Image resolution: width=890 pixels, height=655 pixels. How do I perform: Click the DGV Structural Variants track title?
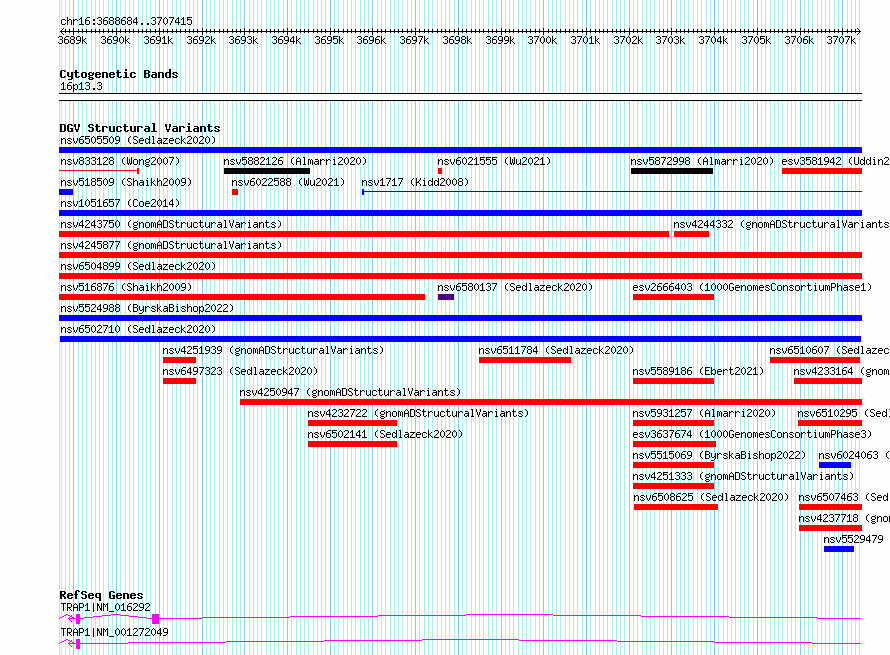point(140,128)
